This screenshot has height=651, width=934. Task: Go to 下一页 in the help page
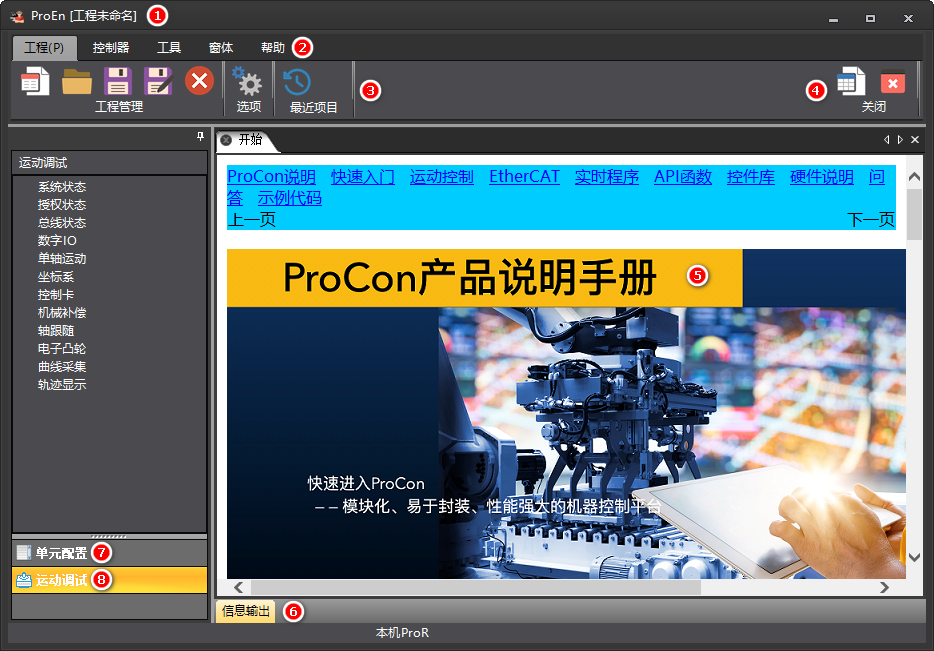tap(871, 220)
